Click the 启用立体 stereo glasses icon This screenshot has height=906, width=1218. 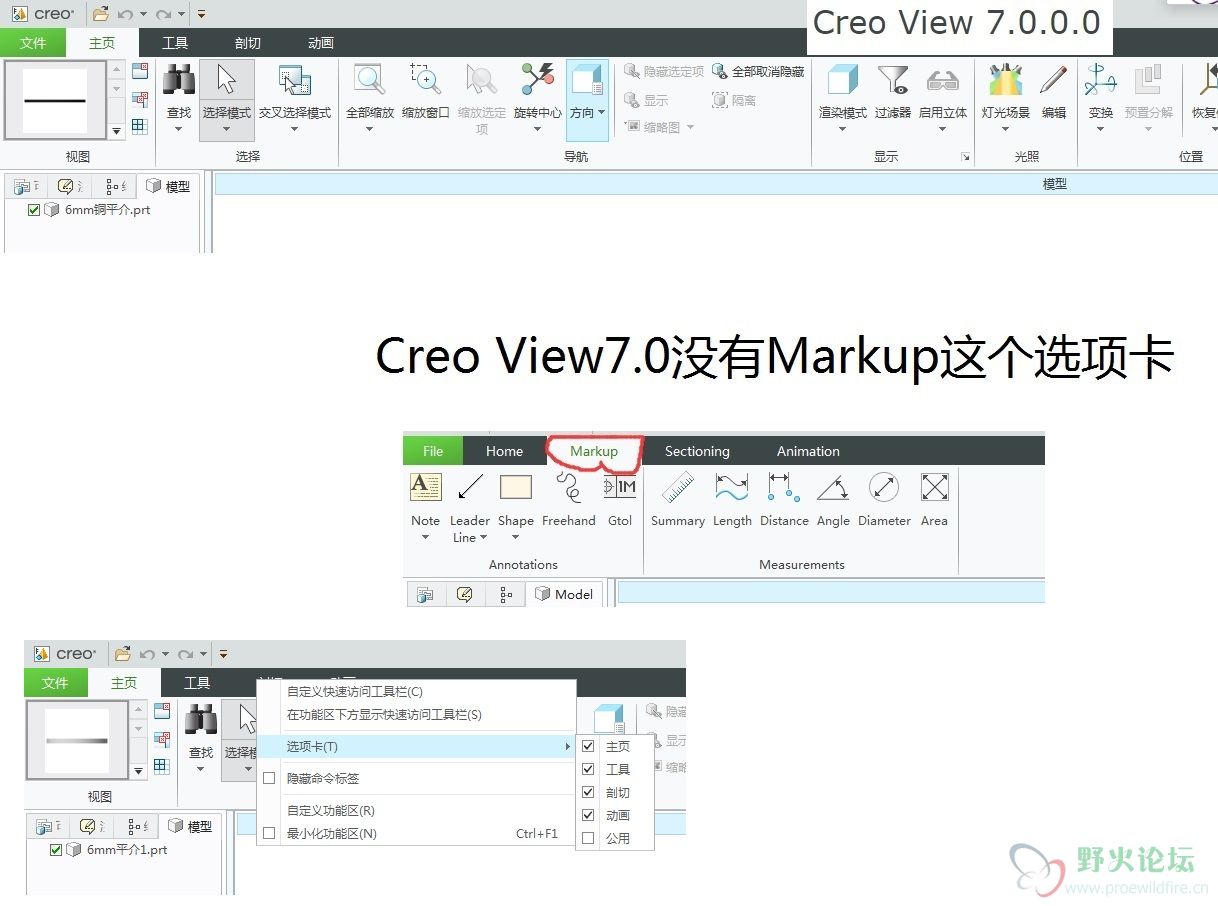pos(943,80)
